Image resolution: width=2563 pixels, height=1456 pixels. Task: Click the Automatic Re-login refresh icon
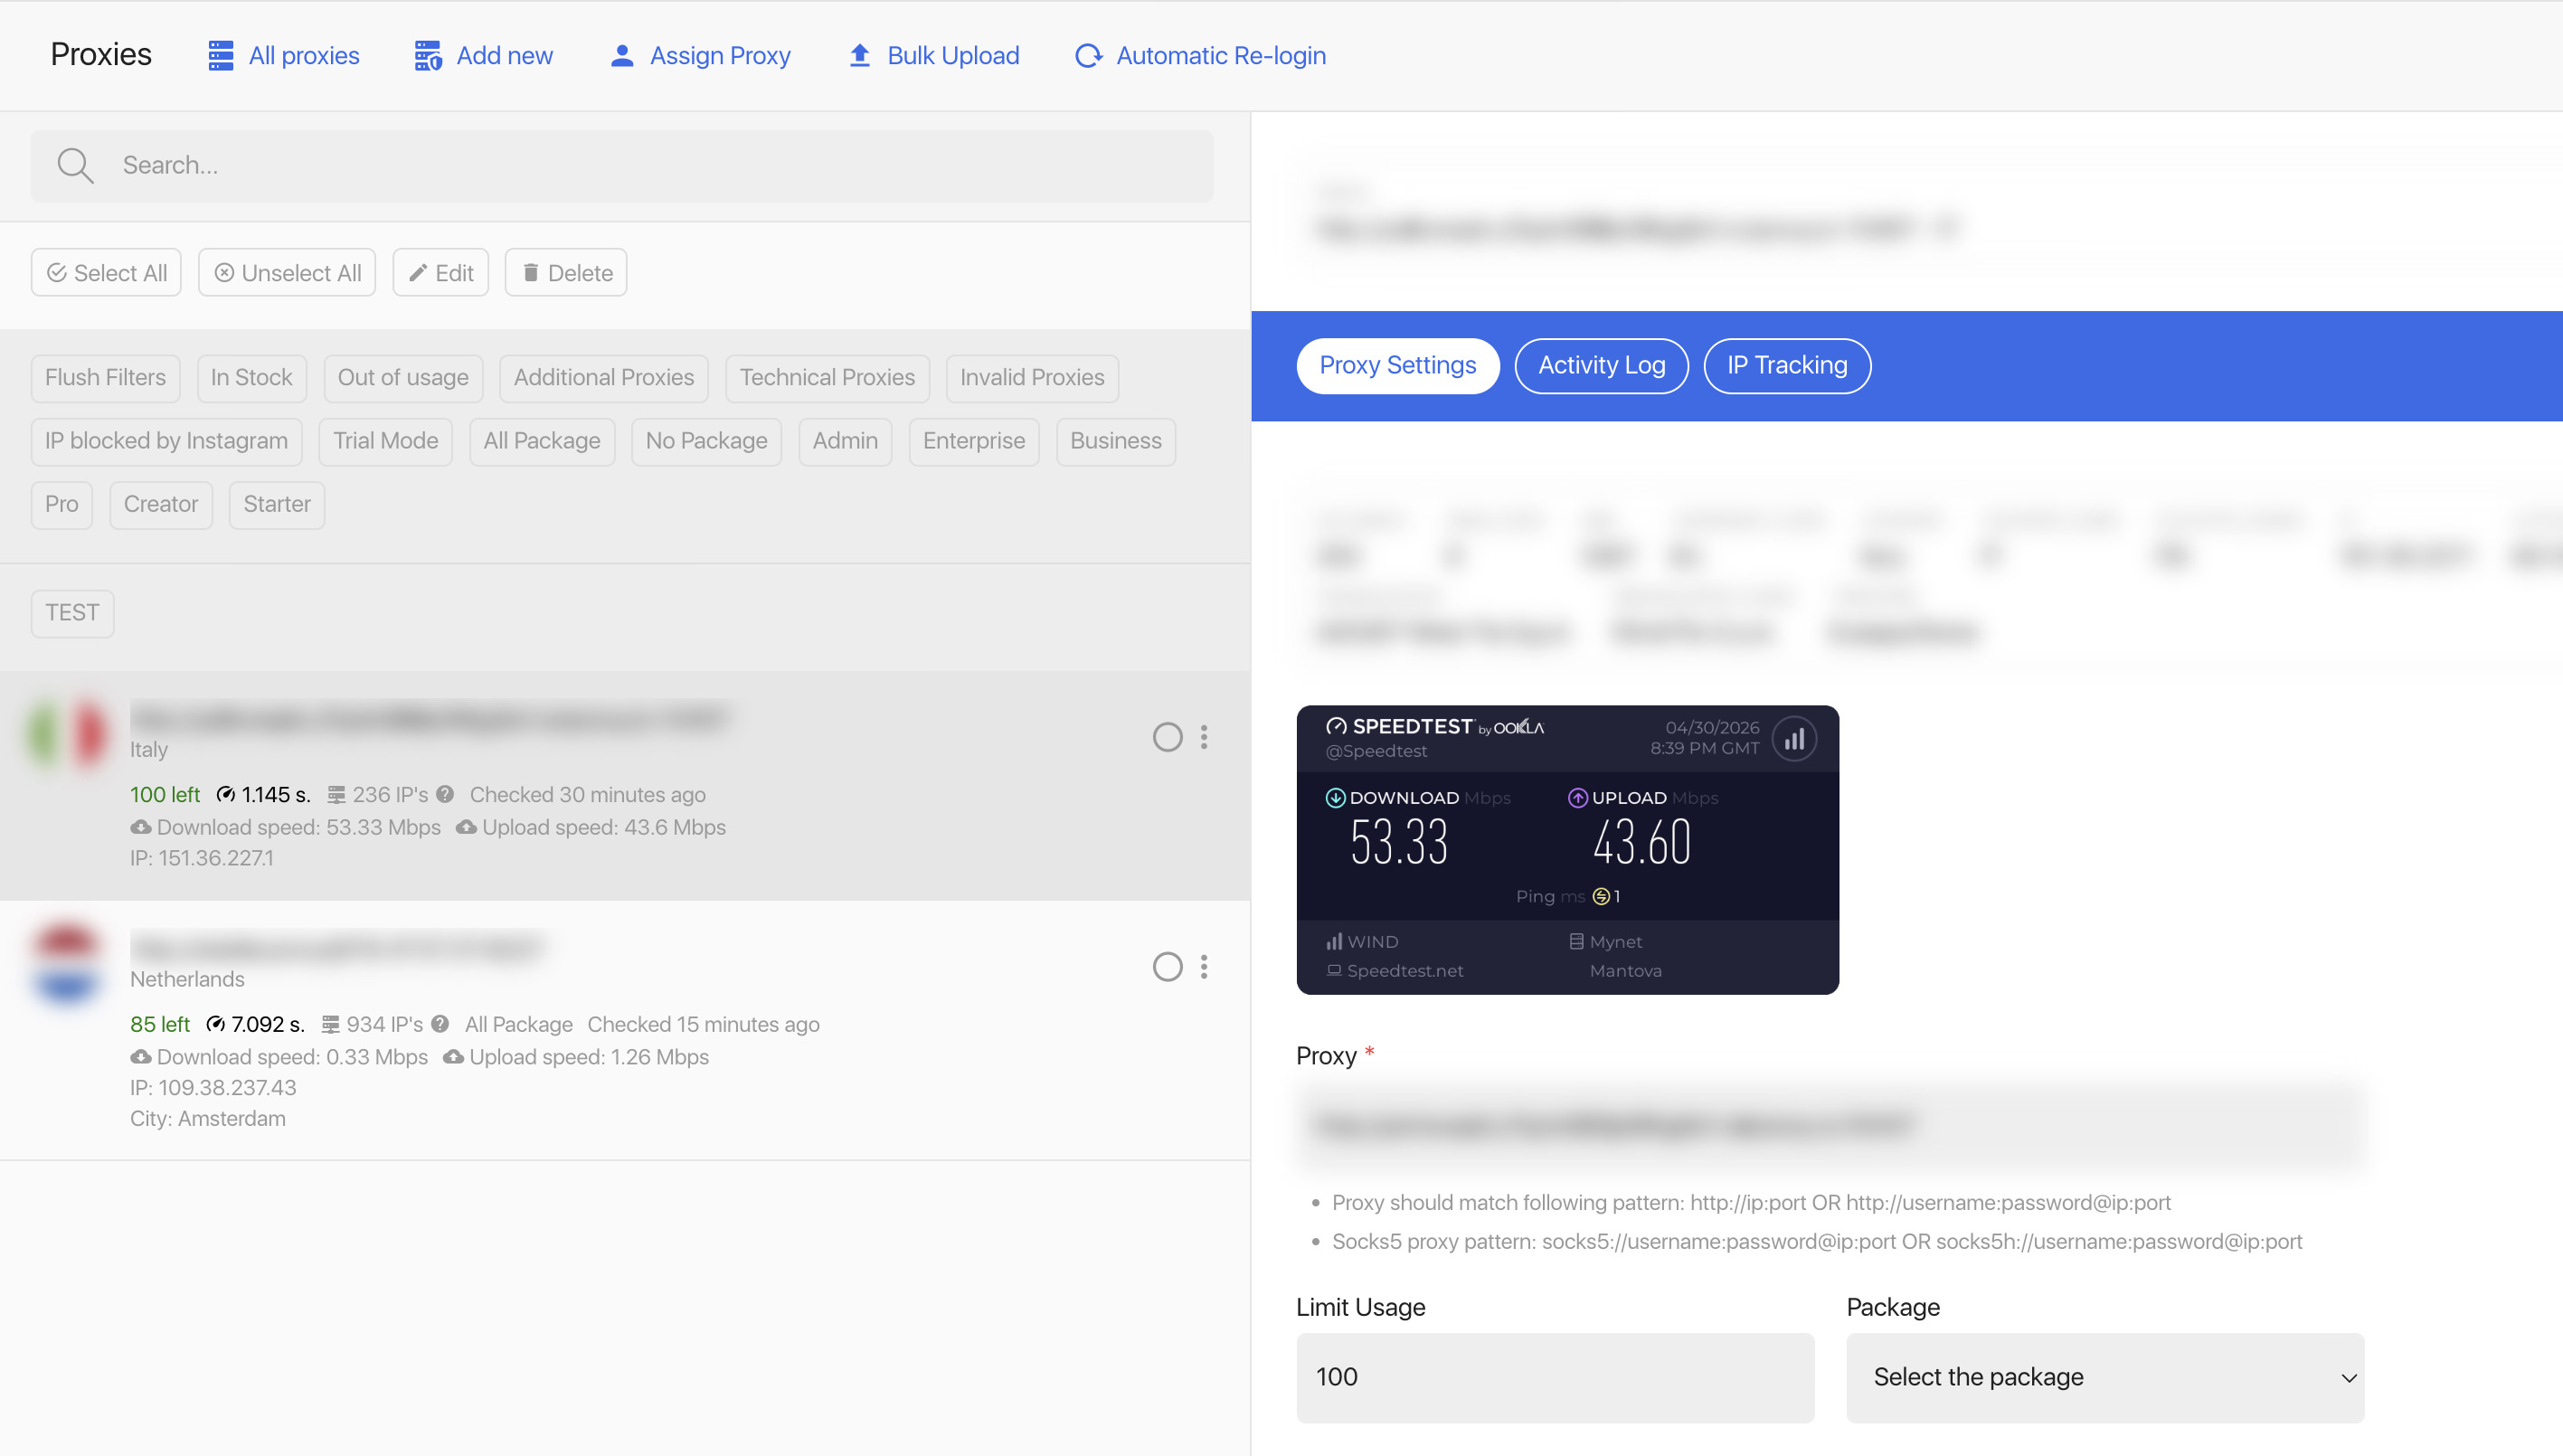[x=1088, y=56]
